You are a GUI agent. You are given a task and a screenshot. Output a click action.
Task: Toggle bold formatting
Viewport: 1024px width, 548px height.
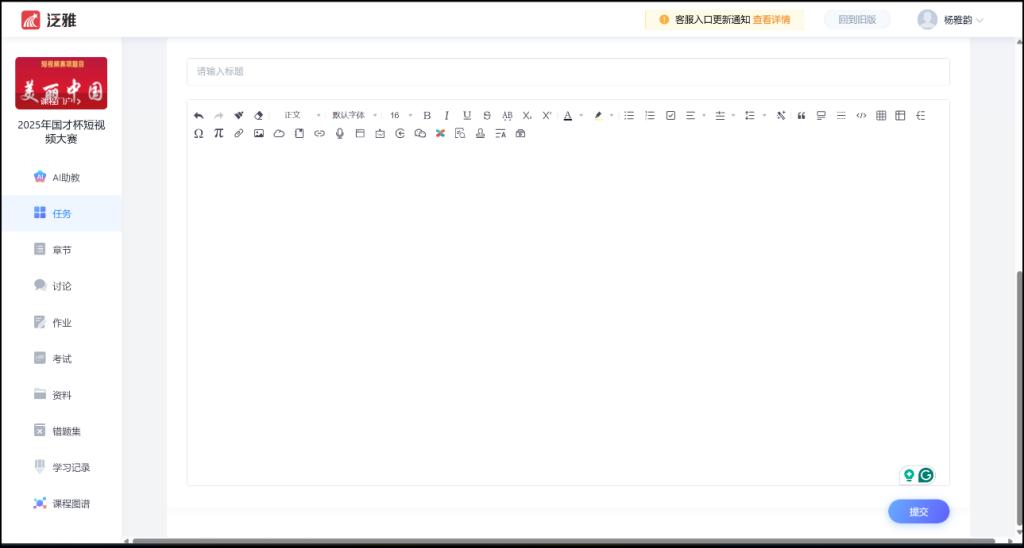pos(427,116)
